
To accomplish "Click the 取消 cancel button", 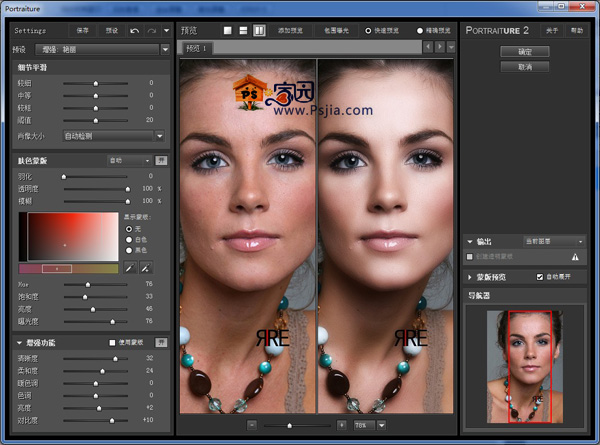I will [x=526, y=67].
